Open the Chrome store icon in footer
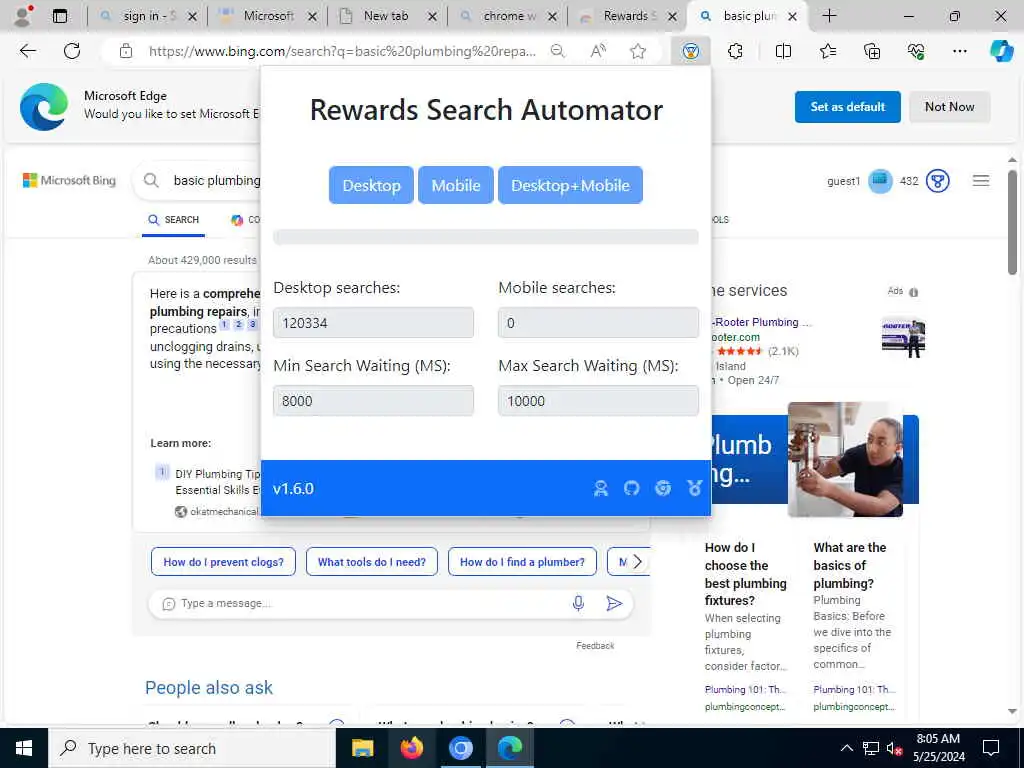 663,488
